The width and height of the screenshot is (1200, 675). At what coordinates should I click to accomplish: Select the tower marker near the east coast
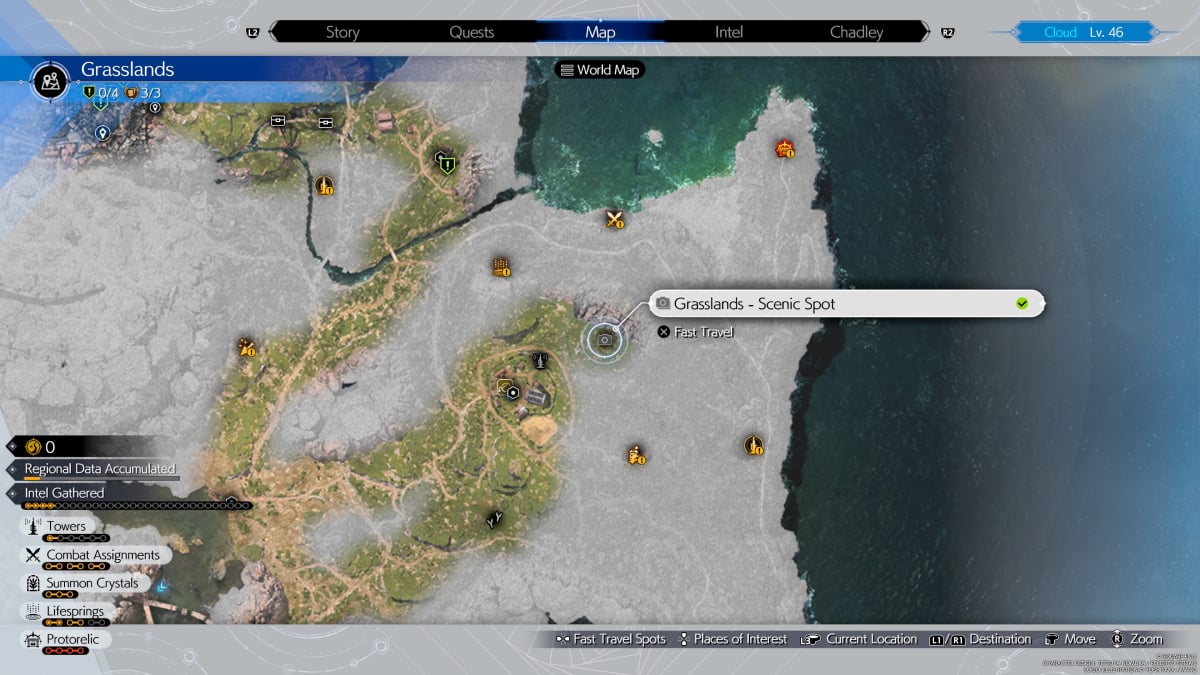coord(754,445)
